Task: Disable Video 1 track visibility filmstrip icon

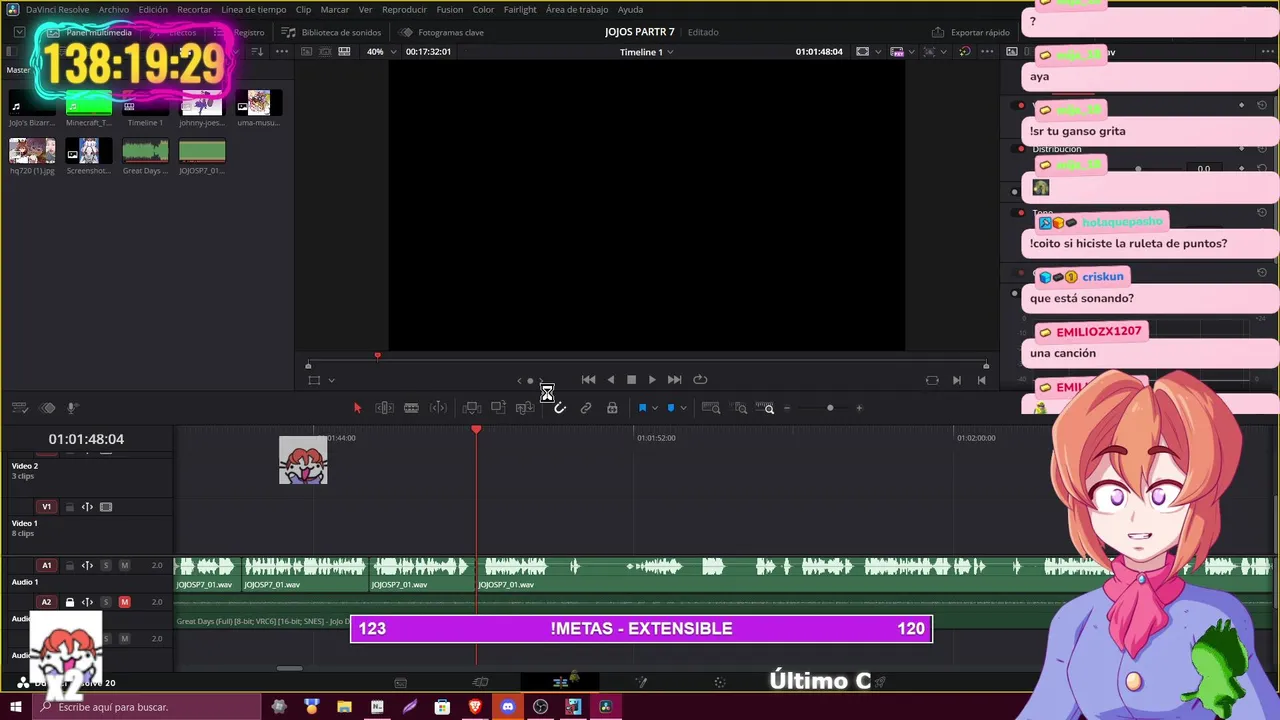Action: [106, 507]
